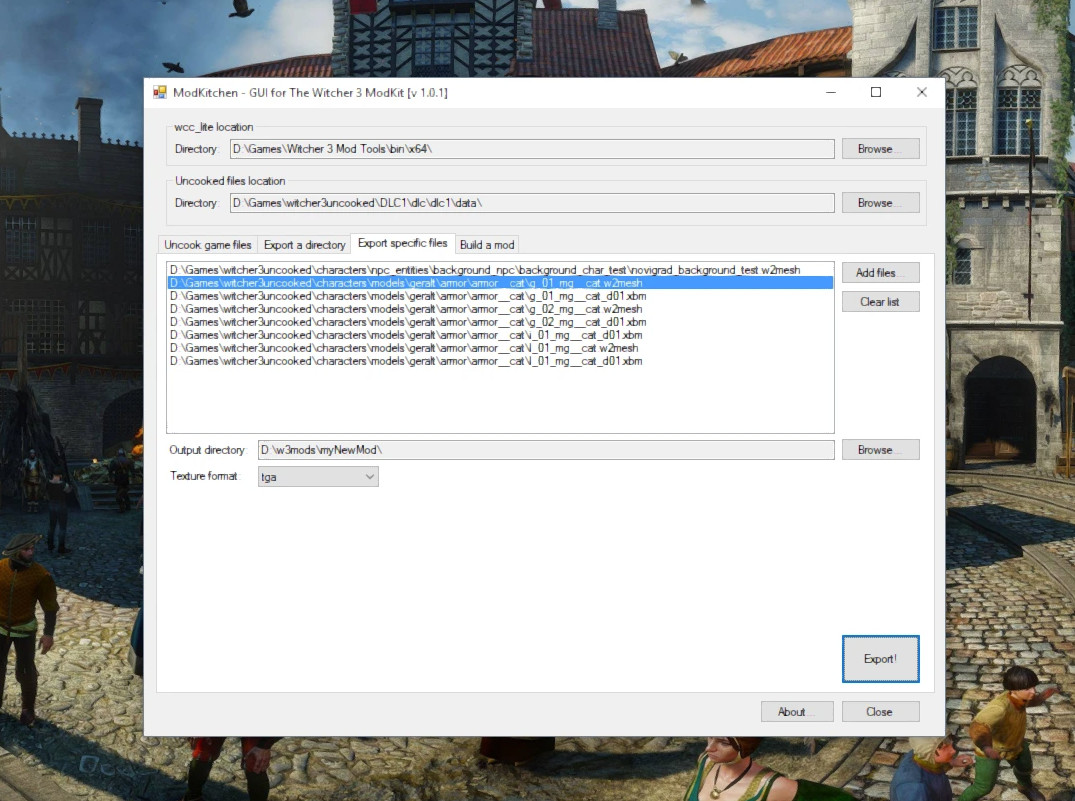Viewport: 1075px width, 801px height.
Task: Select the Export specific files tab
Action: point(402,244)
